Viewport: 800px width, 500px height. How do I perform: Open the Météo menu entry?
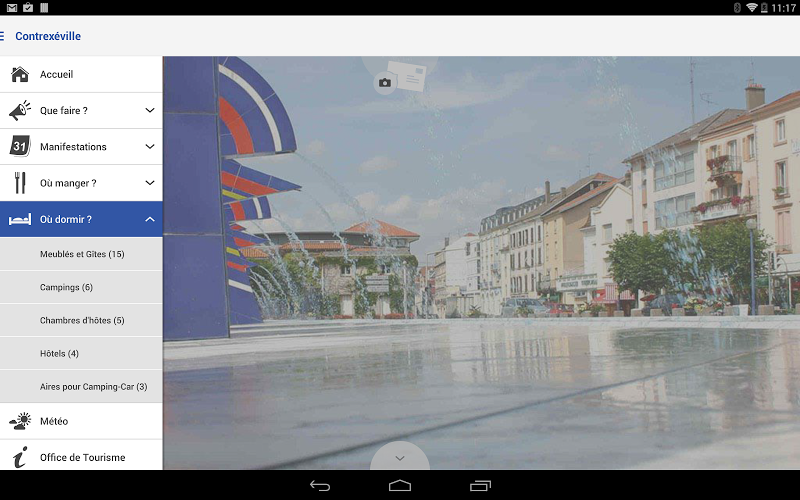81,421
